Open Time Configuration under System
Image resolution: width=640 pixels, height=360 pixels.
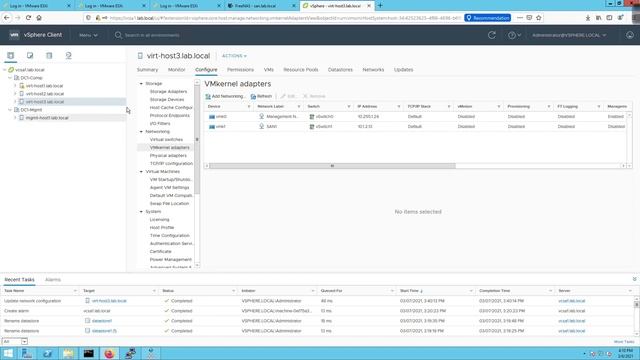[169, 236]
